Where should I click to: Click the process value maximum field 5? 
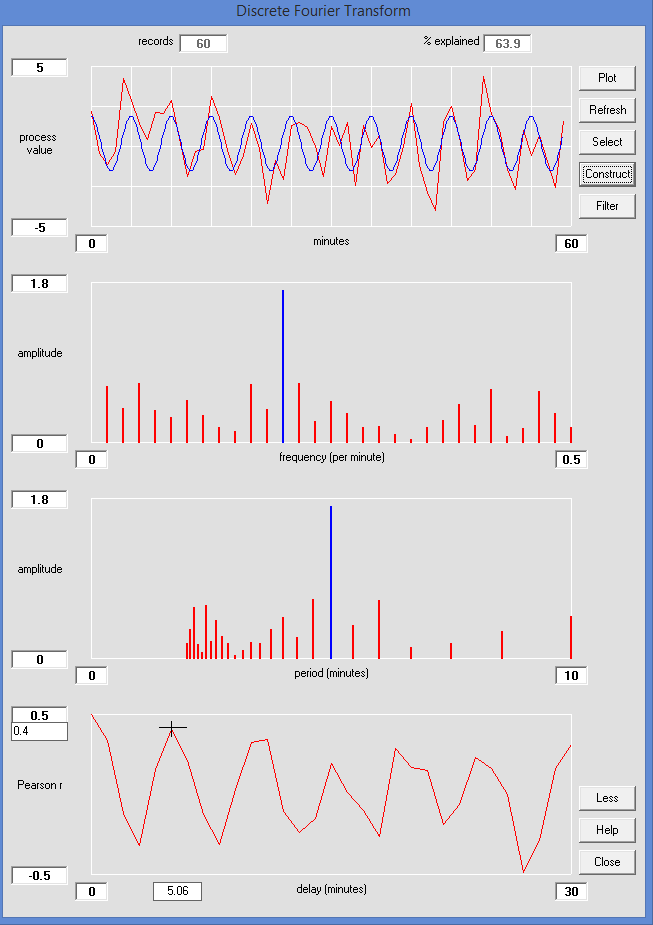[x=40, y=68]
